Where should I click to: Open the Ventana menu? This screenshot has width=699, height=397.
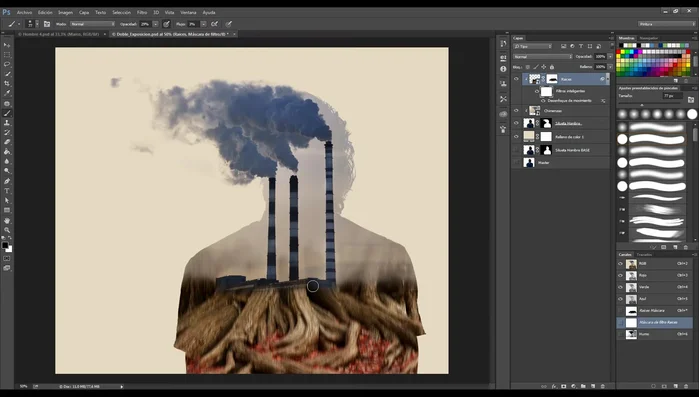click(188, 12)
